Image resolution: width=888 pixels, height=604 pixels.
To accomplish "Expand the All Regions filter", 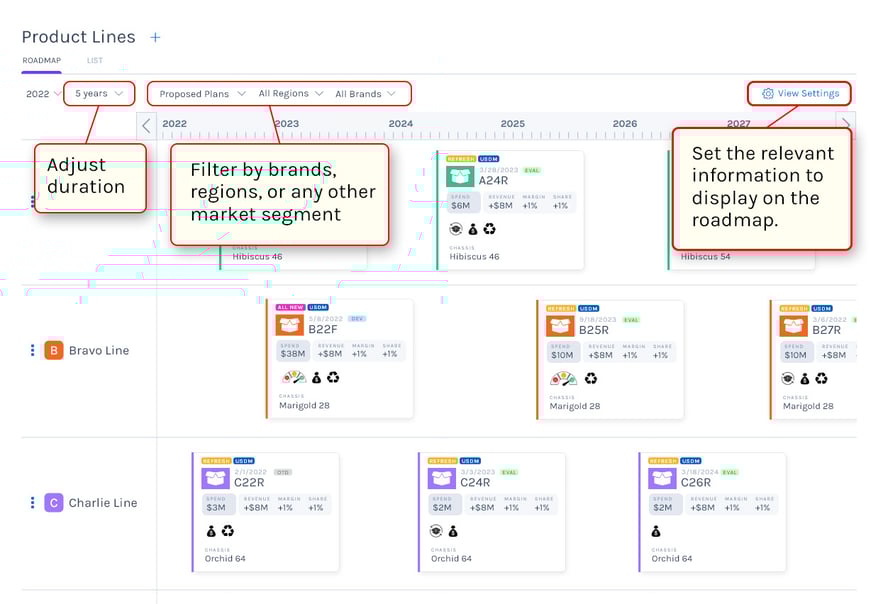I will 291,93.
